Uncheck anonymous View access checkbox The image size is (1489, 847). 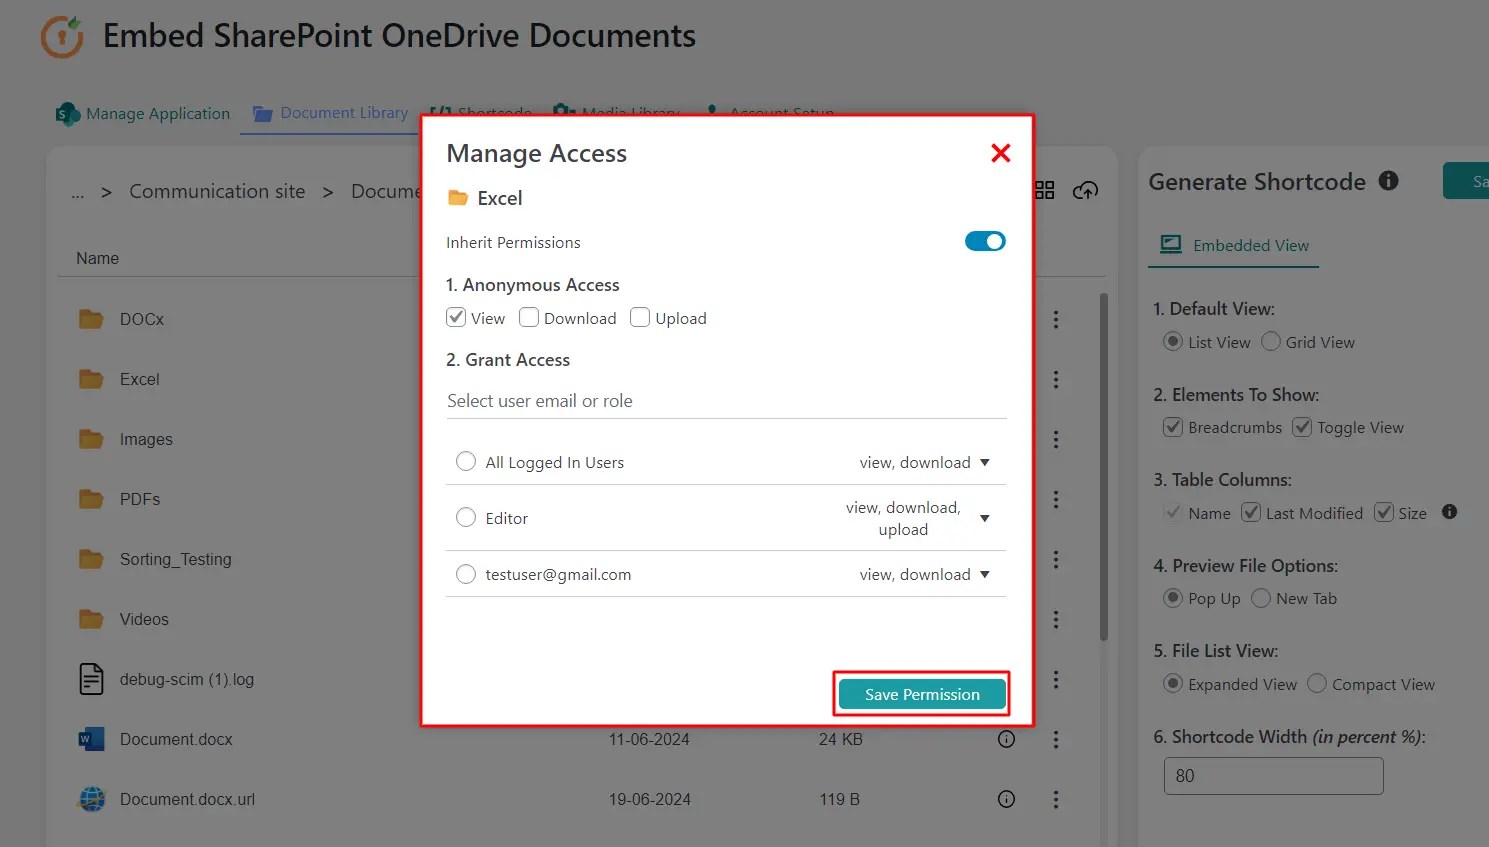click(456, 317)
